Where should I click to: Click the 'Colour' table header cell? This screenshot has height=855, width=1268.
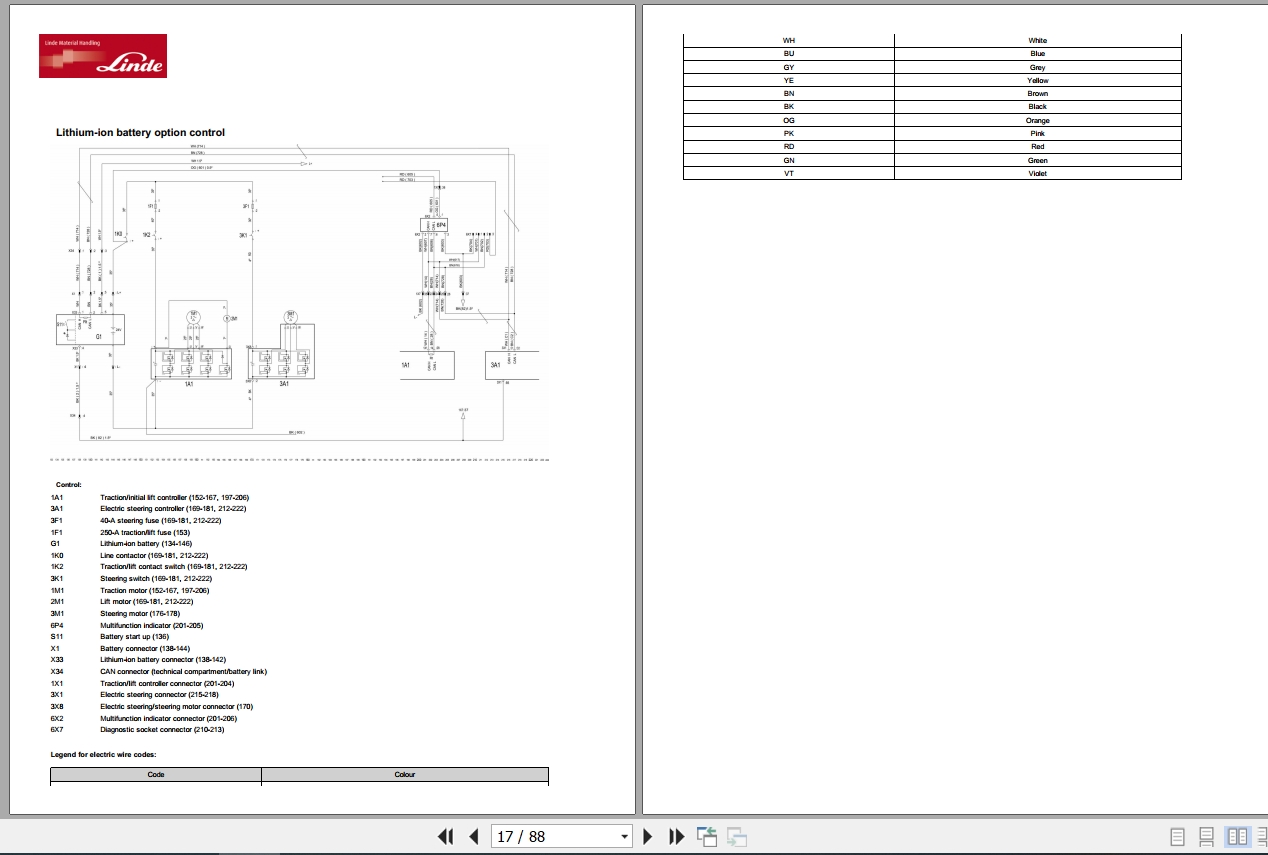click(x=405, y=775)
